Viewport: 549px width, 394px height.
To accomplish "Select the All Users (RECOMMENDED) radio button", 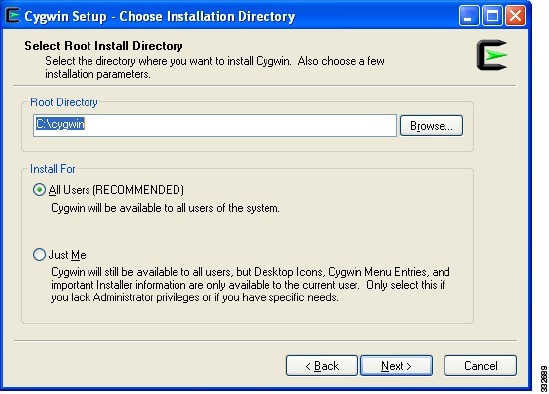I will pos(39,189).
